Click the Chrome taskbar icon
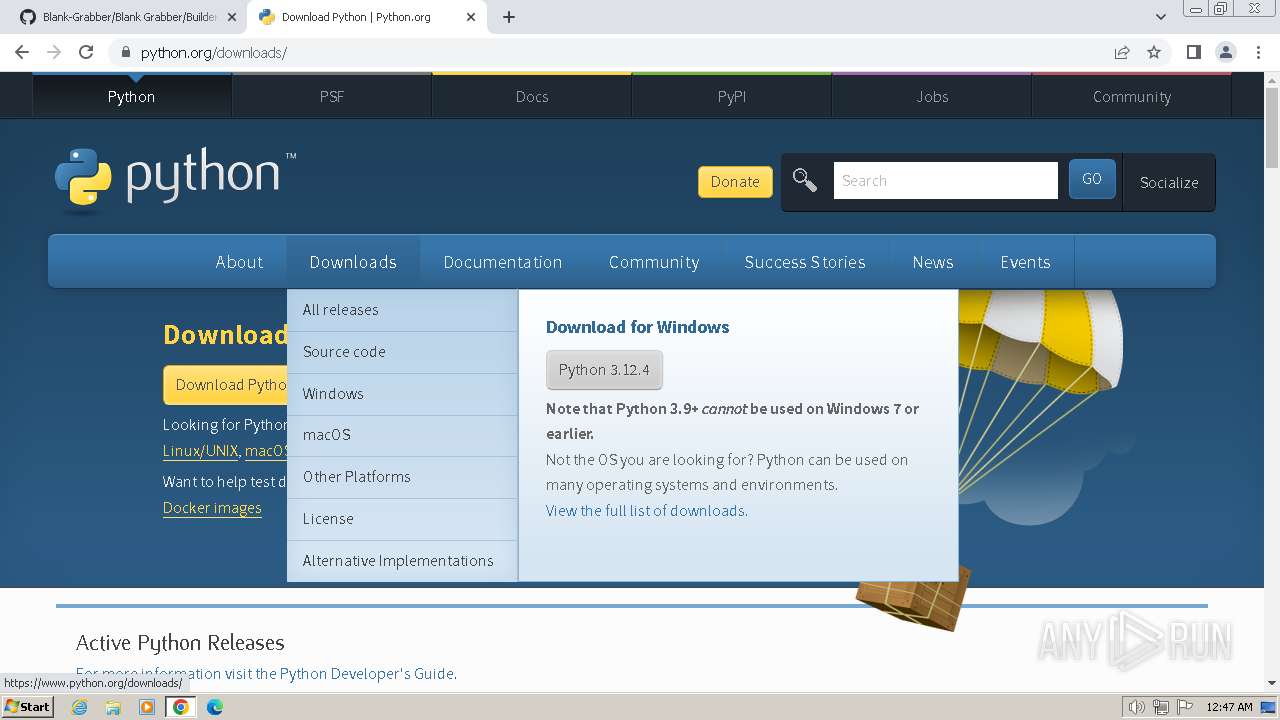 (181, 707)
